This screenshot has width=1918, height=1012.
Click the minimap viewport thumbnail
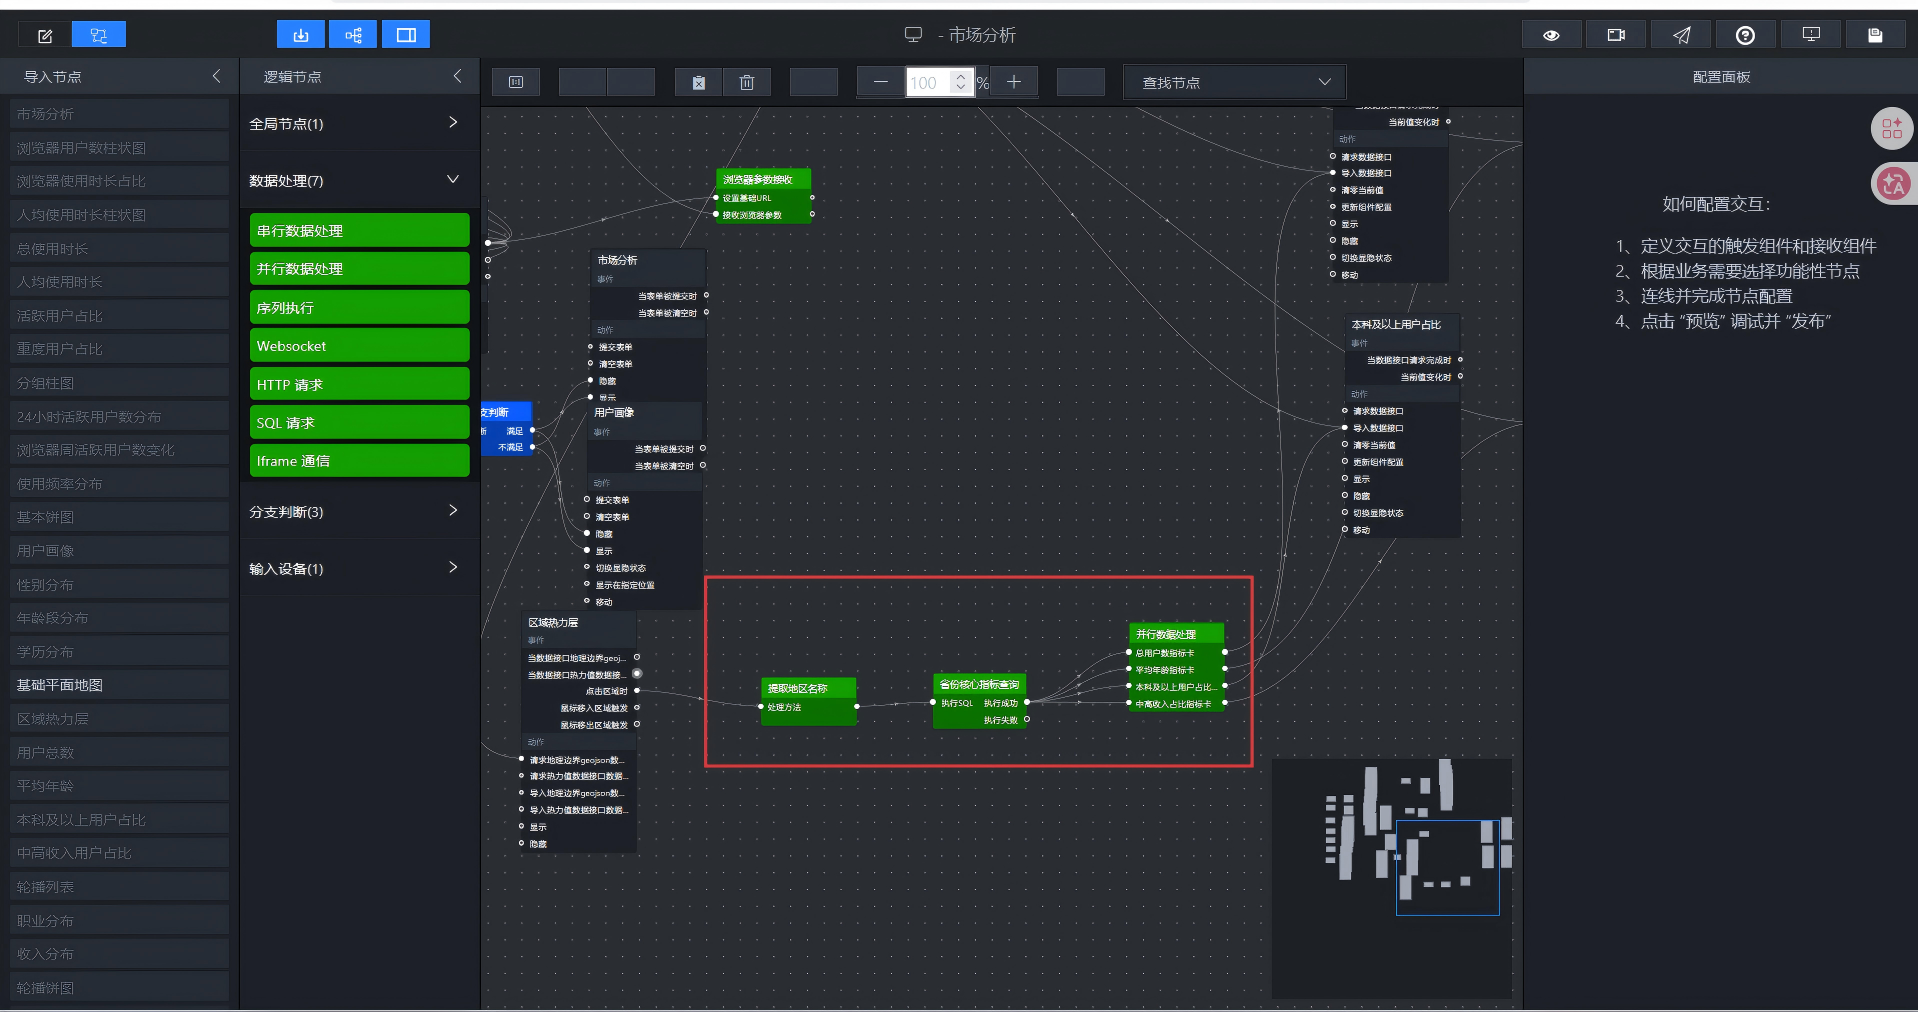coord(1447,867)
